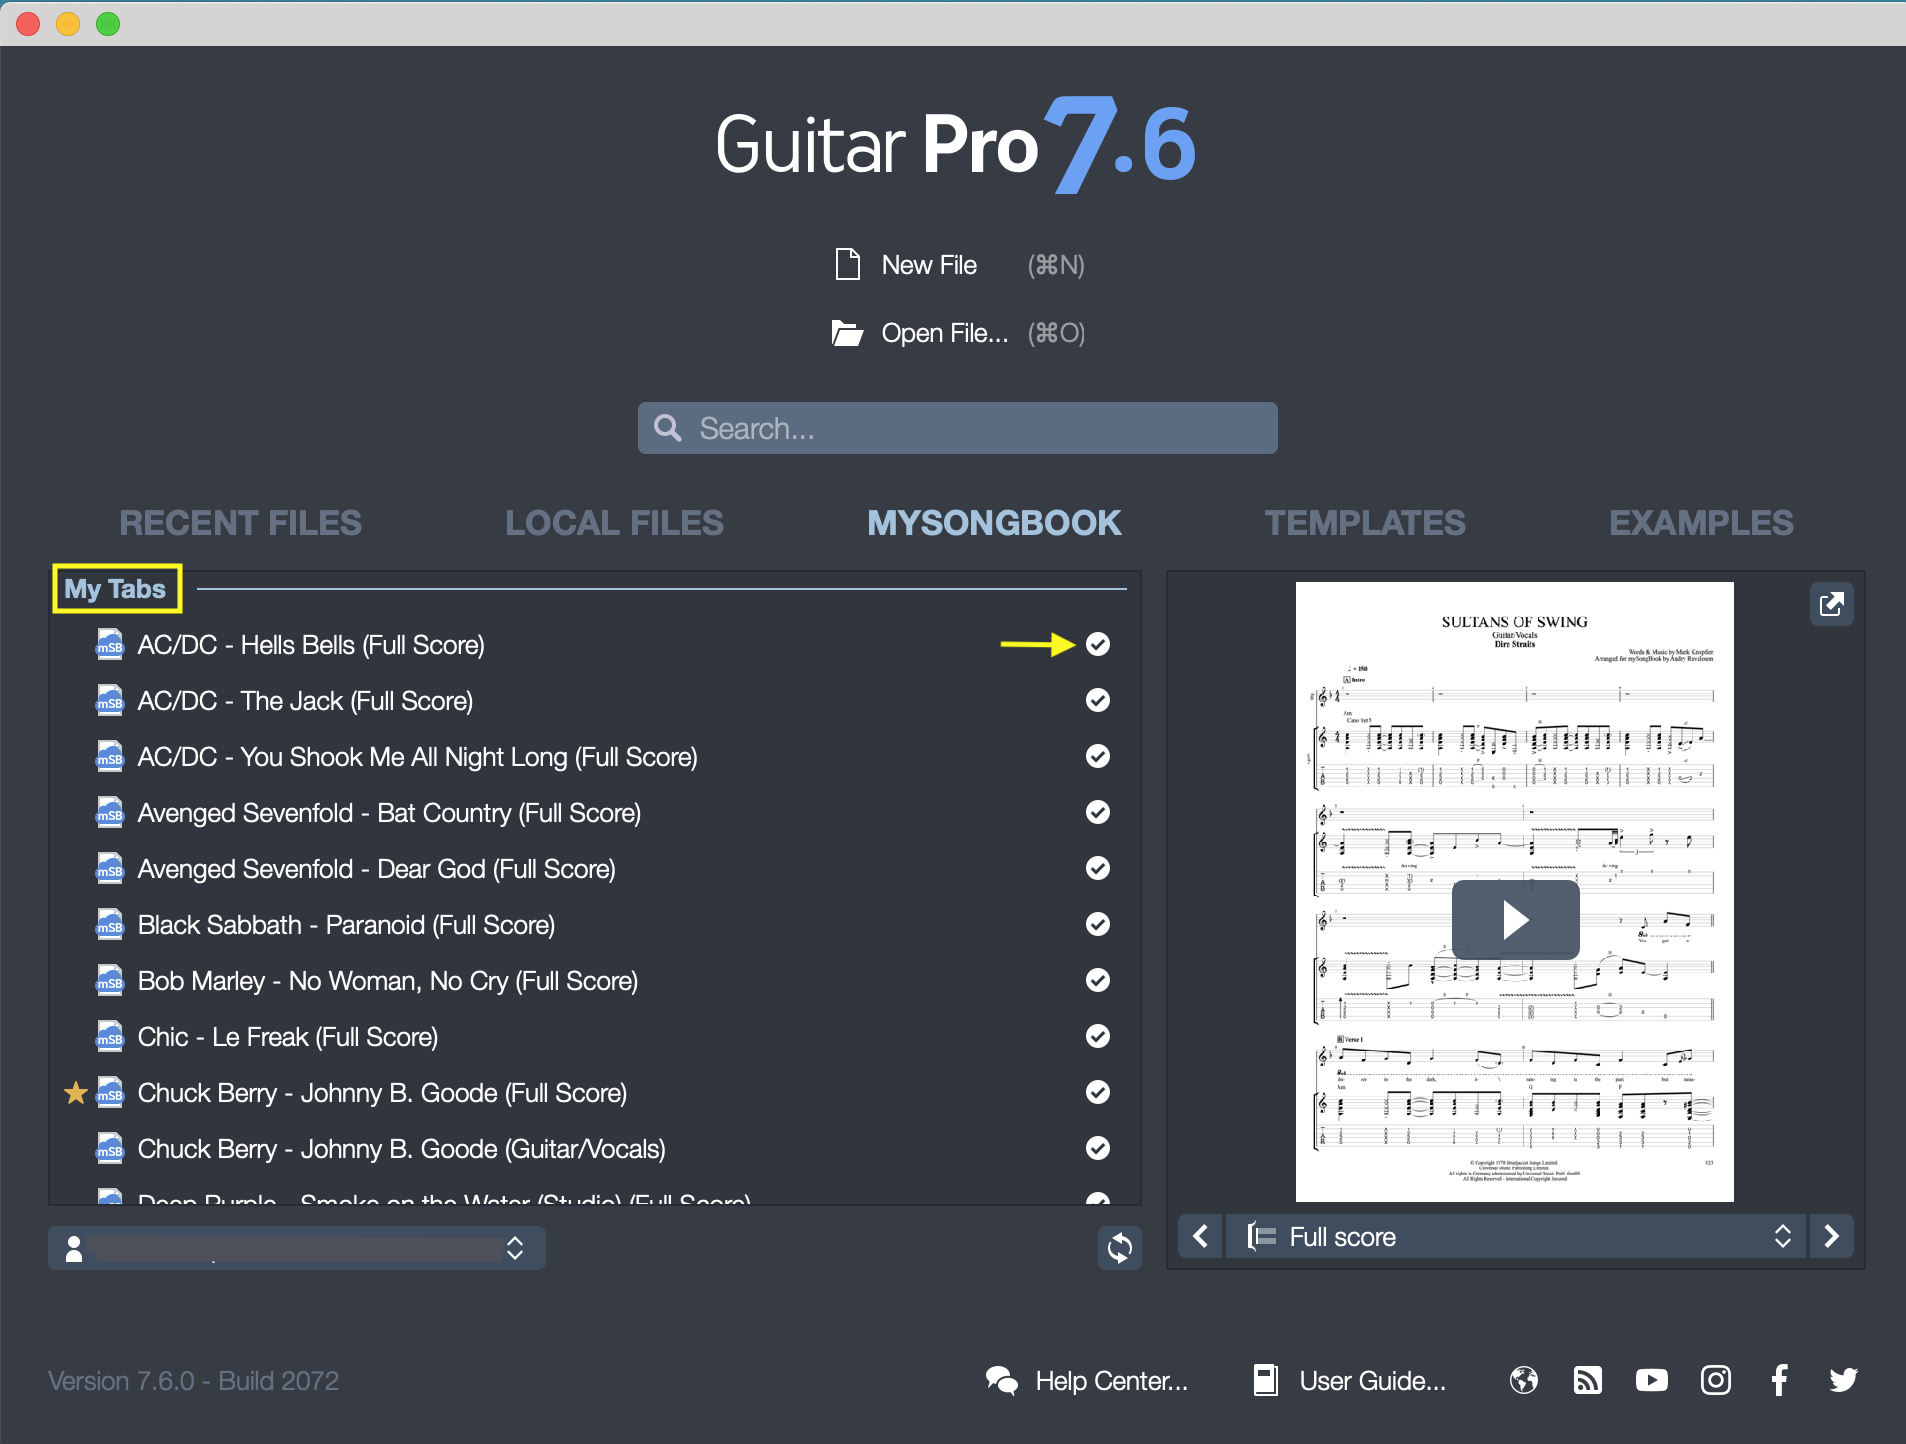
Task: Click the Full score track icon
Action: pyautogui.click(x=1262, y=1237)
